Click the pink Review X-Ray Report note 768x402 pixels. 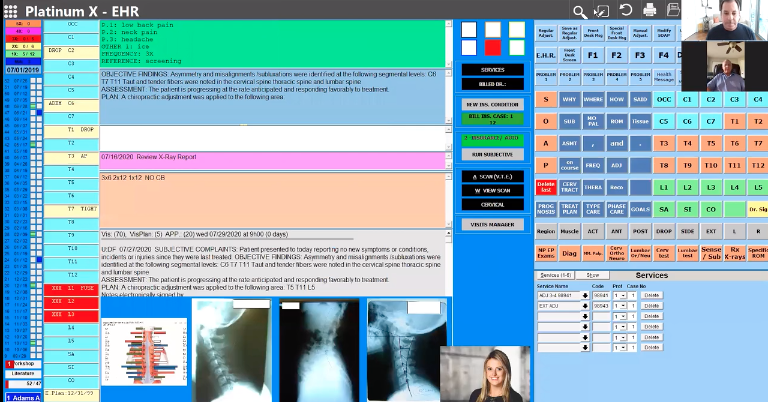coord(272,160)
